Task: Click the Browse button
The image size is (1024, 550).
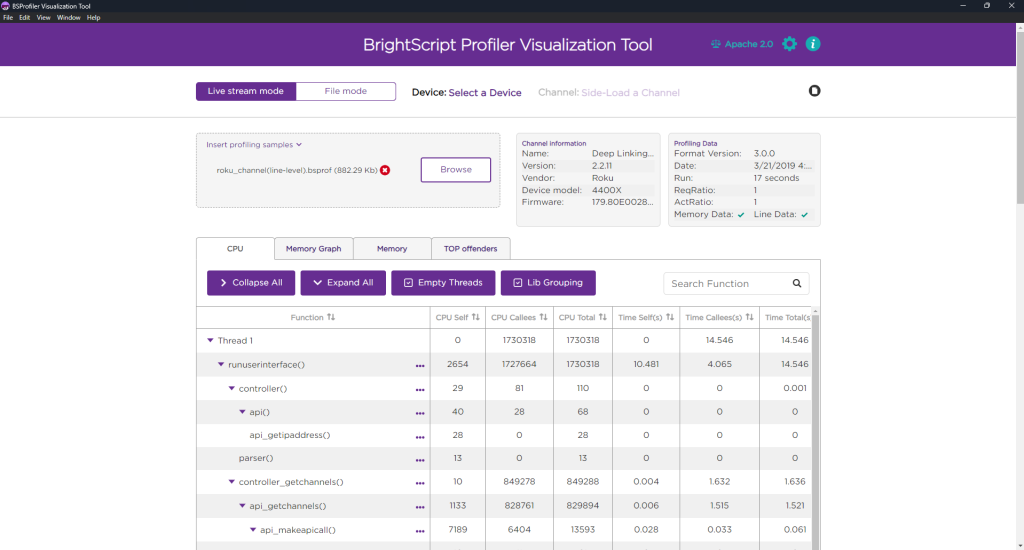Action: click(x=456, y=170)
